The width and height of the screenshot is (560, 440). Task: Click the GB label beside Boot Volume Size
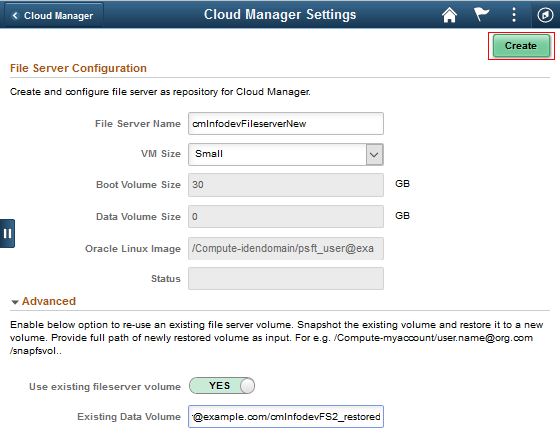point(402,184)
